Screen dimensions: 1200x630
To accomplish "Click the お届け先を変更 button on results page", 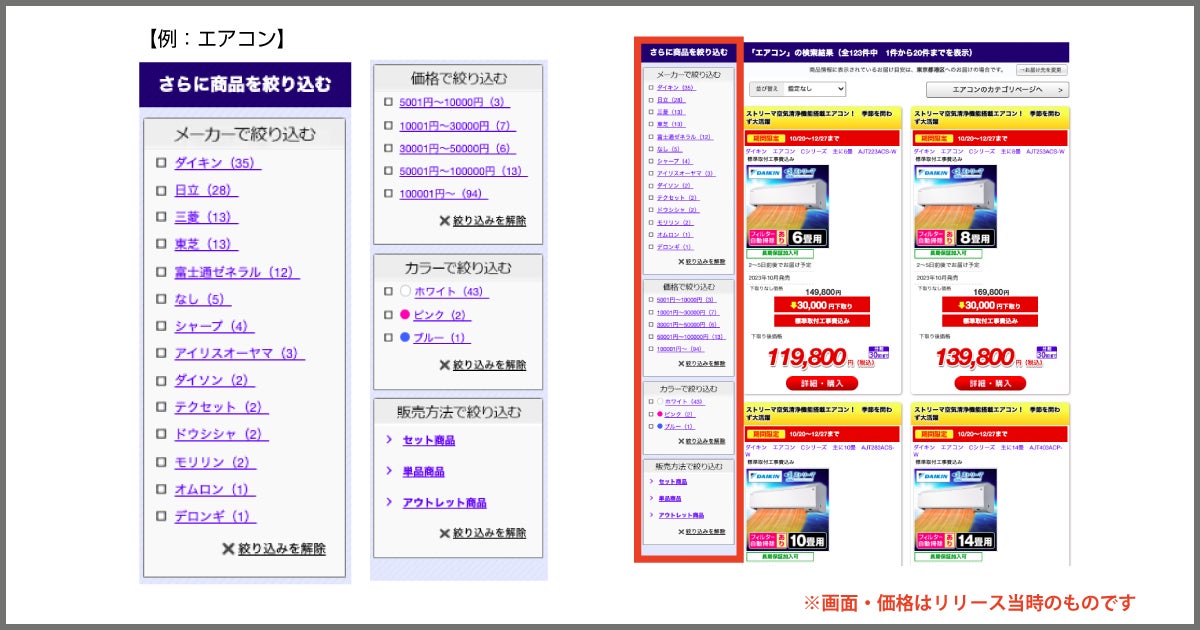I will point(1041,70).
